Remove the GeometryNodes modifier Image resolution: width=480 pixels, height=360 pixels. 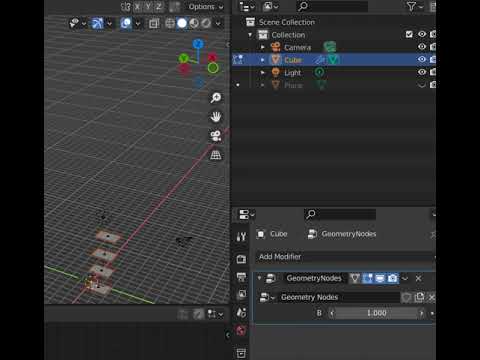click(418, 278)
